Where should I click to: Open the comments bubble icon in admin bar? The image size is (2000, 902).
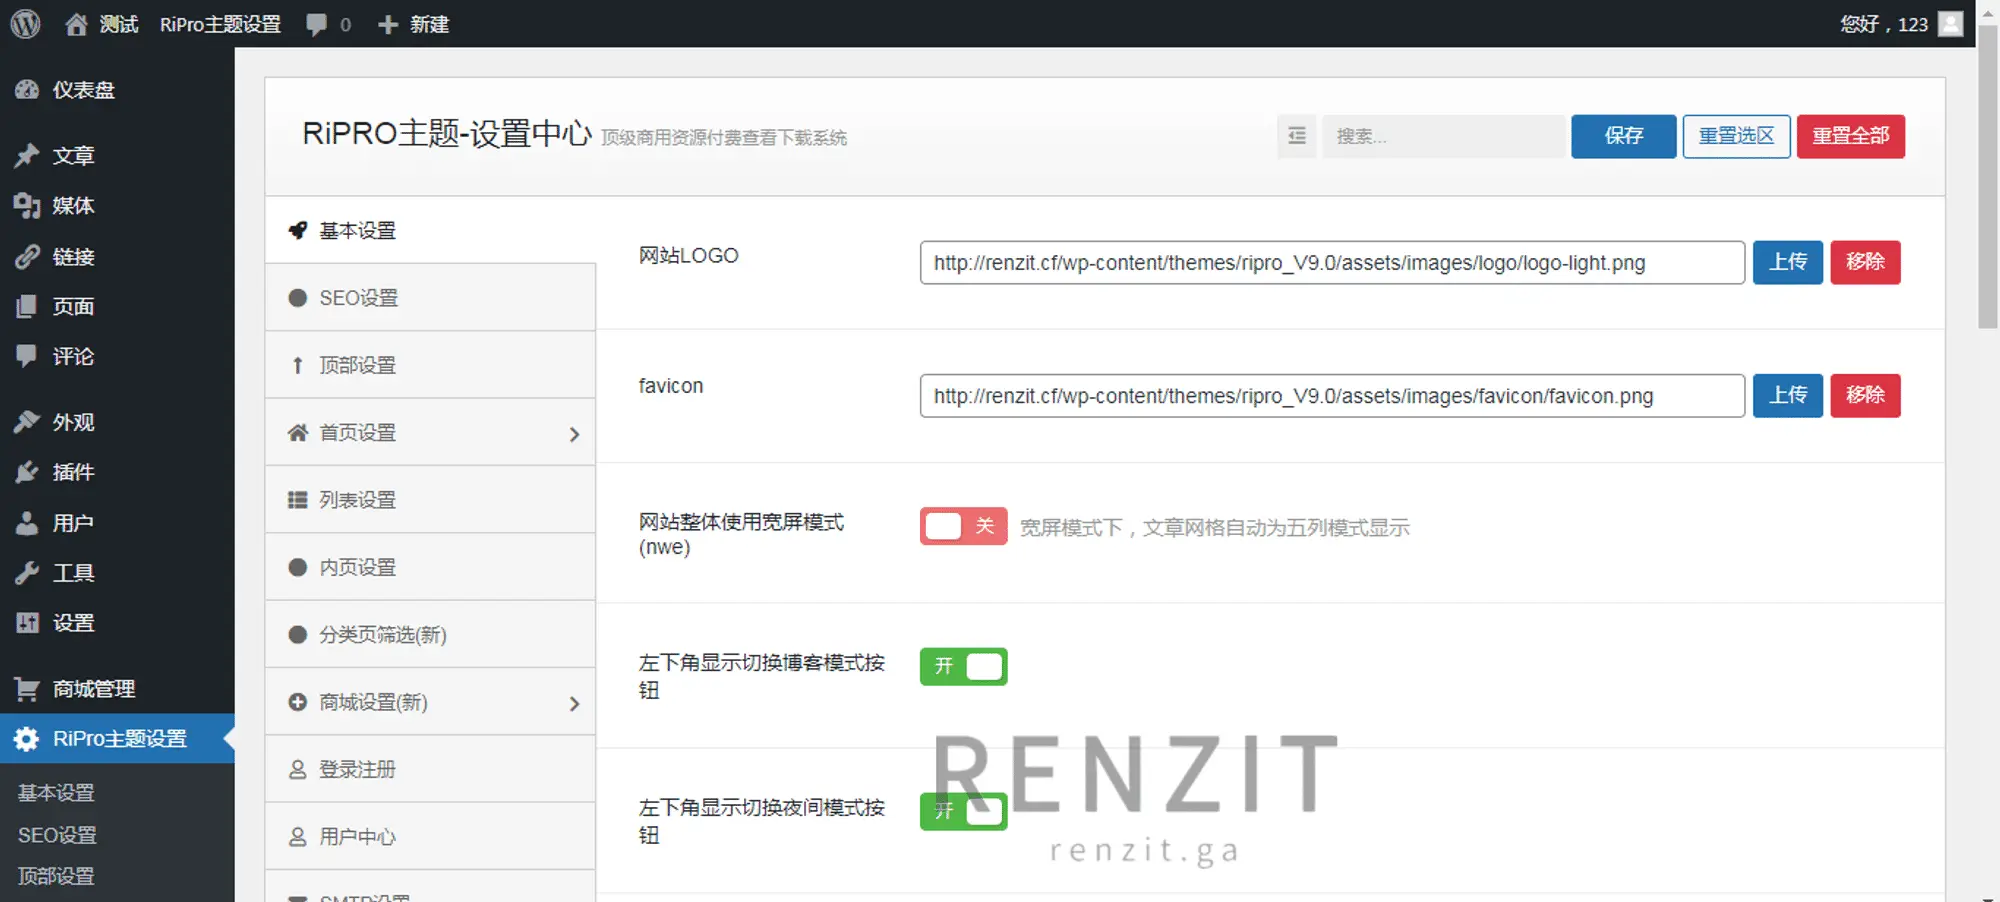pyautogui.click(x=317, y=24)
